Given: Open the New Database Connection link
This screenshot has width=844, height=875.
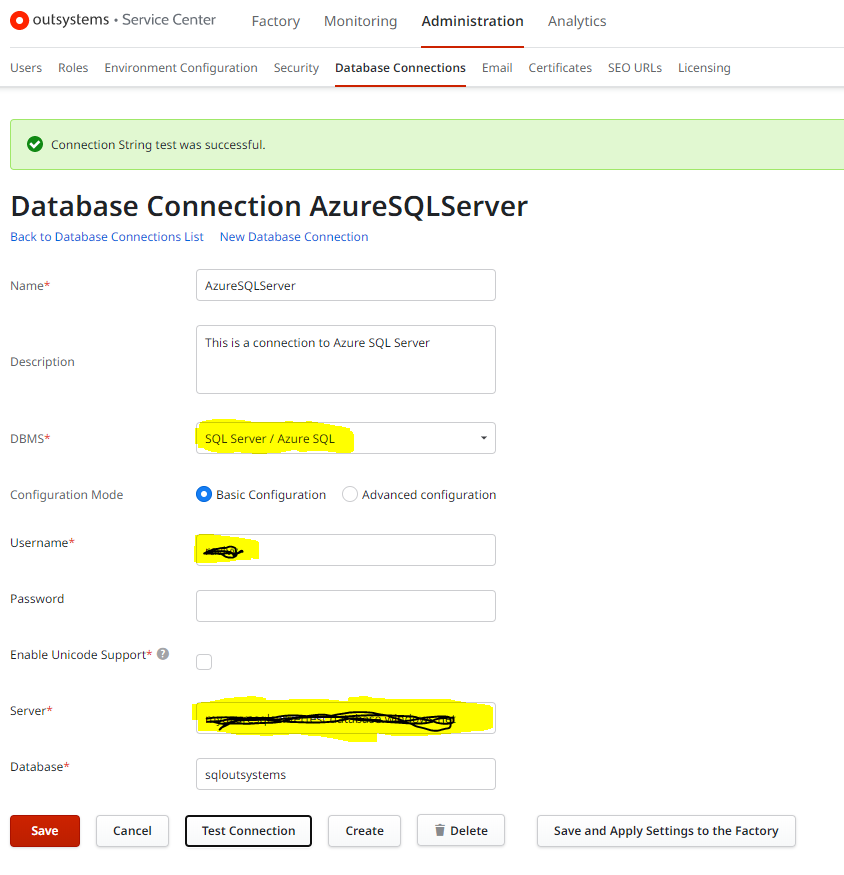Looking at the screenshot, I should [x=293, y=236].
